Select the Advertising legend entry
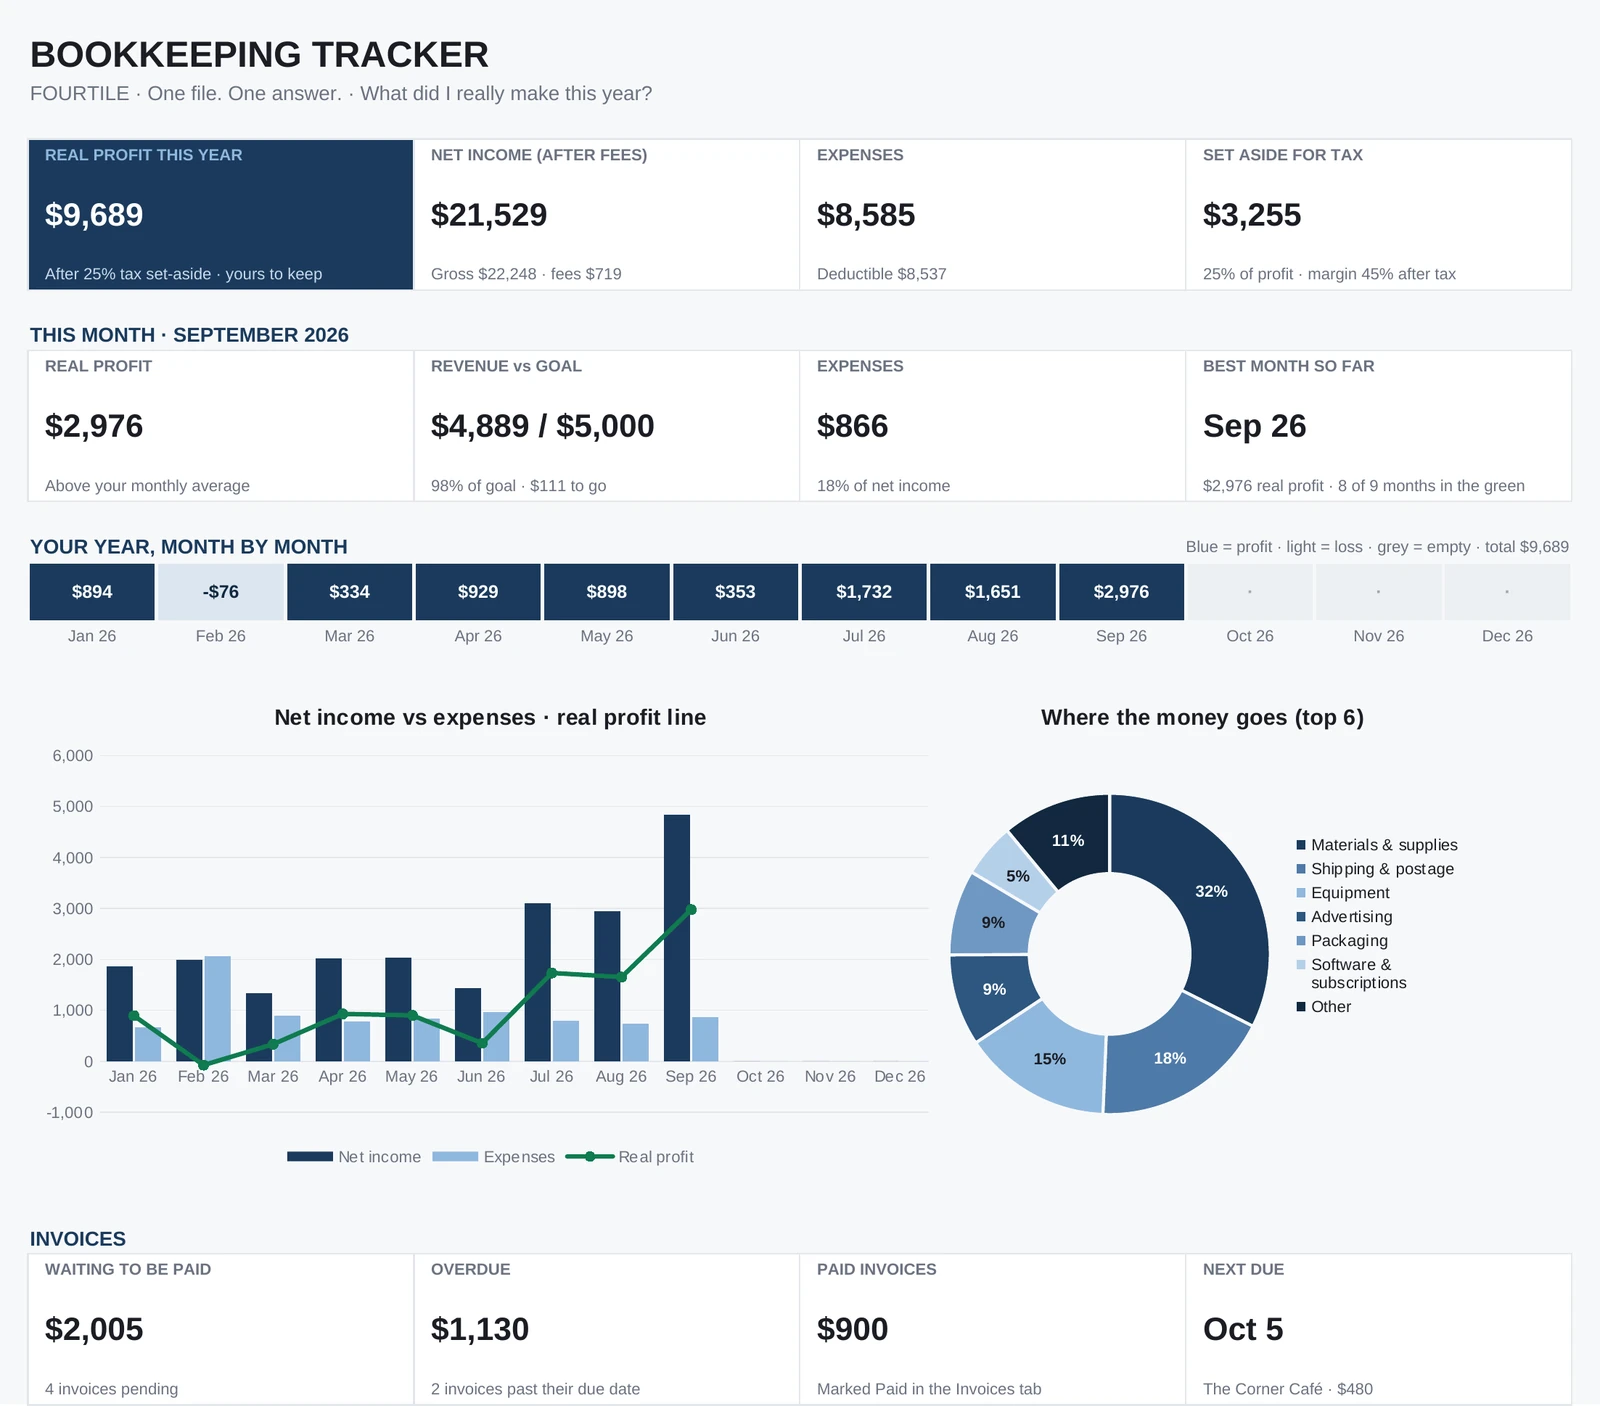Viewport: 1600px width, 1406px height. point(1344,917)
